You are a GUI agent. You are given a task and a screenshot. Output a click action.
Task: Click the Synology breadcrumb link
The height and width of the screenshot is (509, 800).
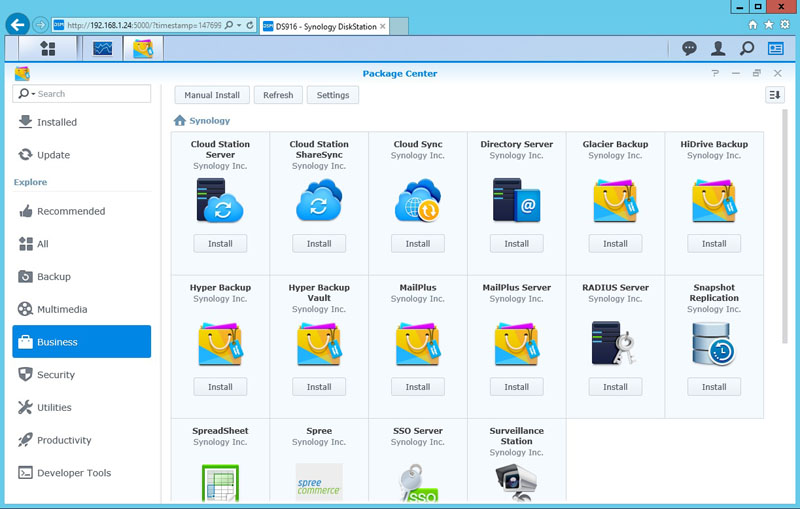[x=210, y=121]
